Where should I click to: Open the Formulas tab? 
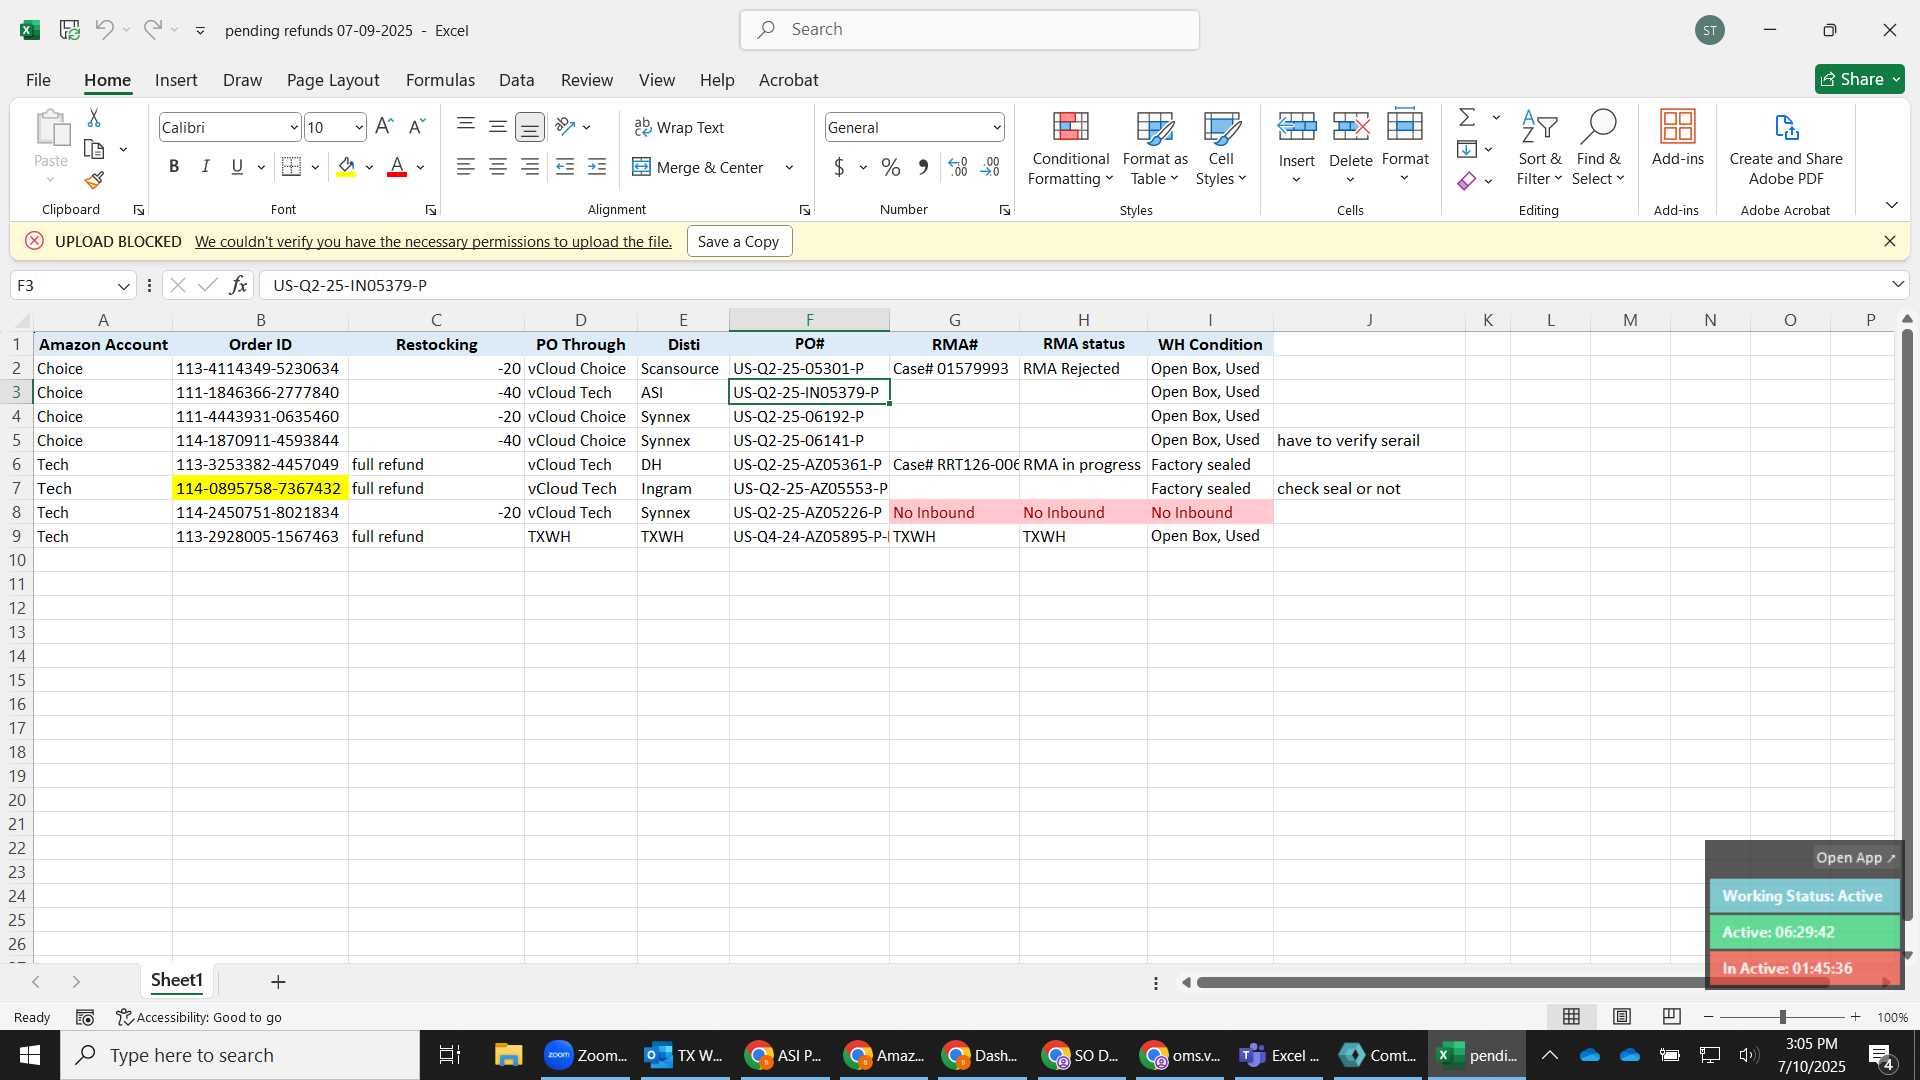pyautogui.click(x=440, y=80)
